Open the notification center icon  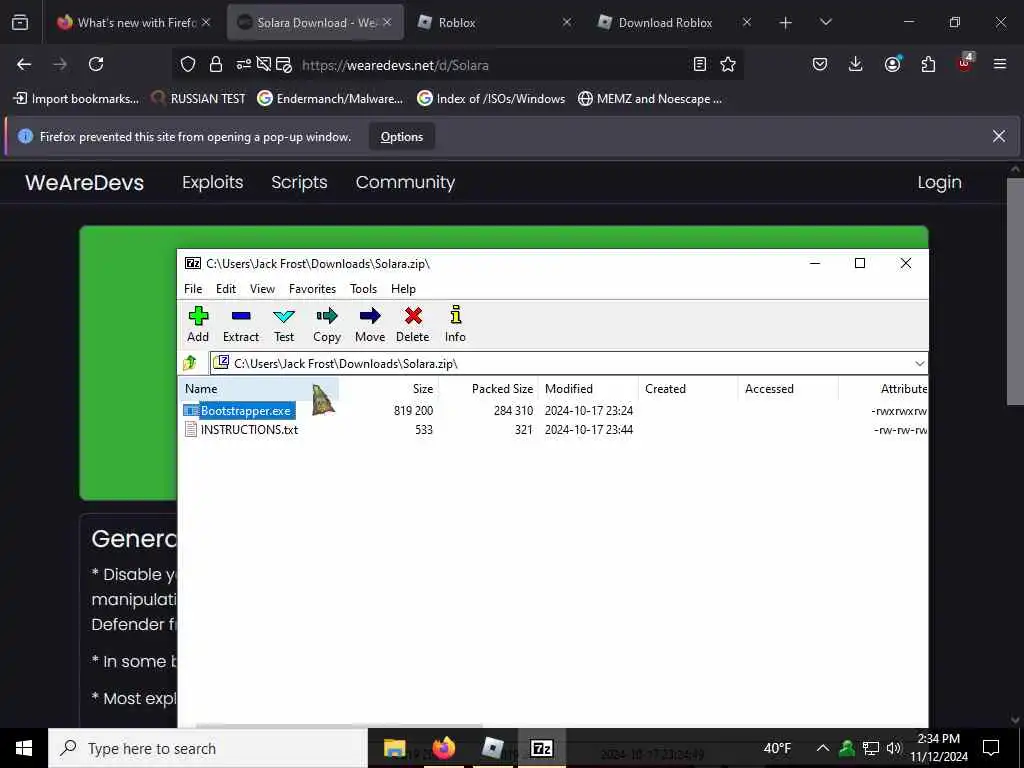click(x=991, y=748)
